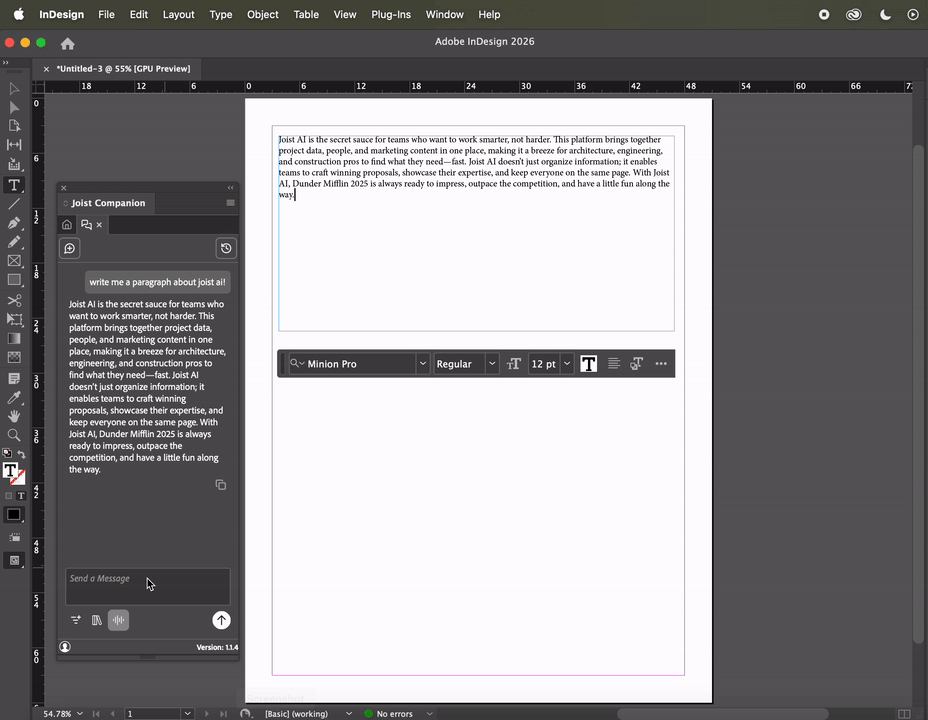The height and width of the screenshot is (720, 928).
Task: Select the Gap tool
Action: (x=14, y=145)
